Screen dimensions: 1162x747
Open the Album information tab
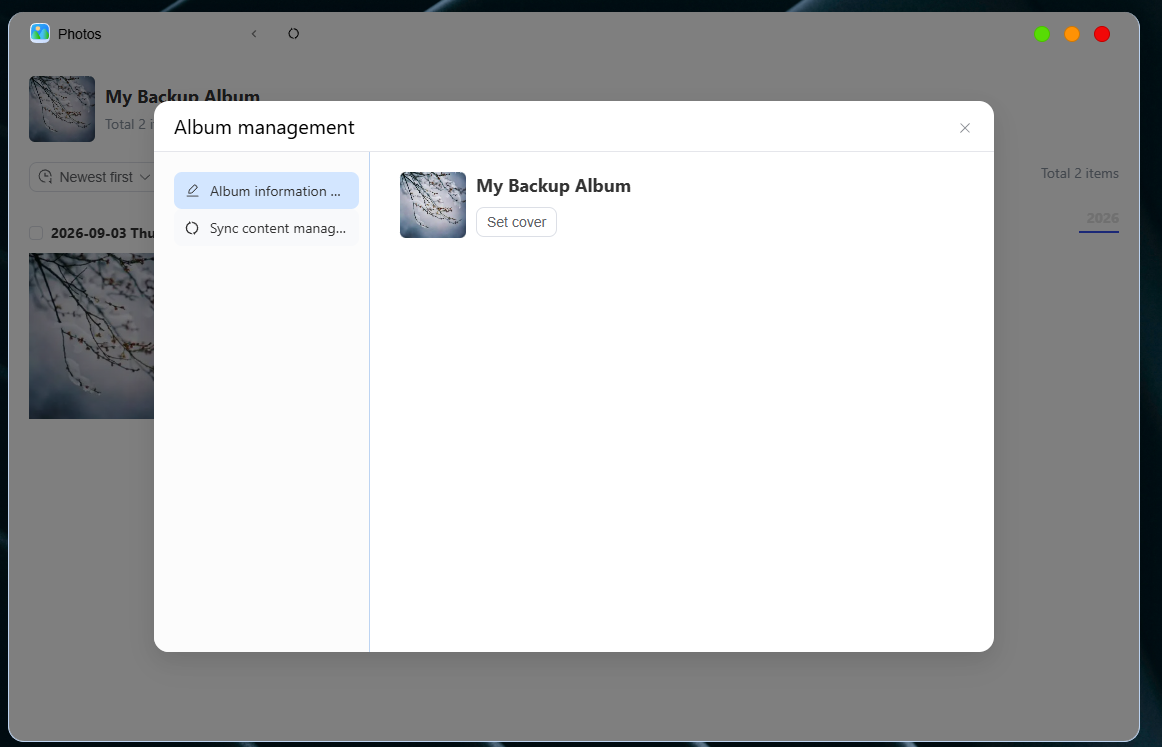(266, 190)
